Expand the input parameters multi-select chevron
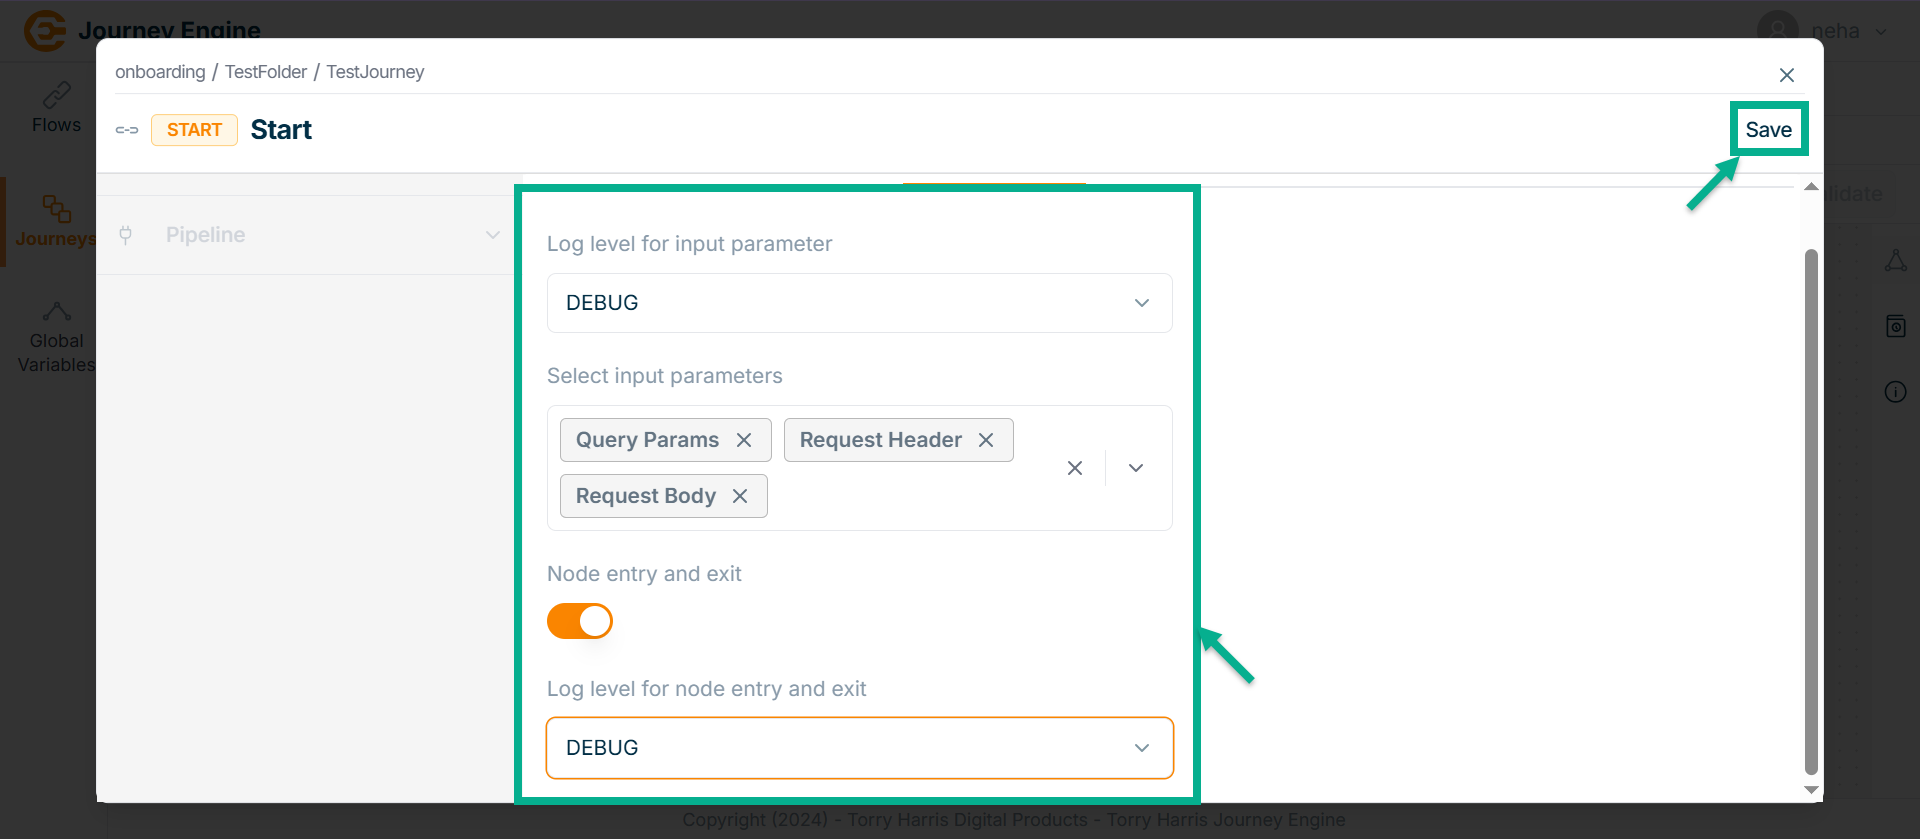The height and width of the screenshot is (839, 1920). (1136, 468)
